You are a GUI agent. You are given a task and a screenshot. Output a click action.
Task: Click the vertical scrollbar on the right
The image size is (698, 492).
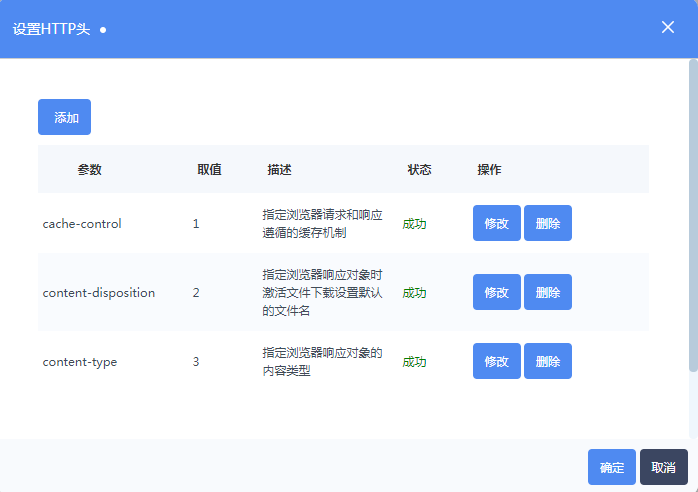coord(693,215)
